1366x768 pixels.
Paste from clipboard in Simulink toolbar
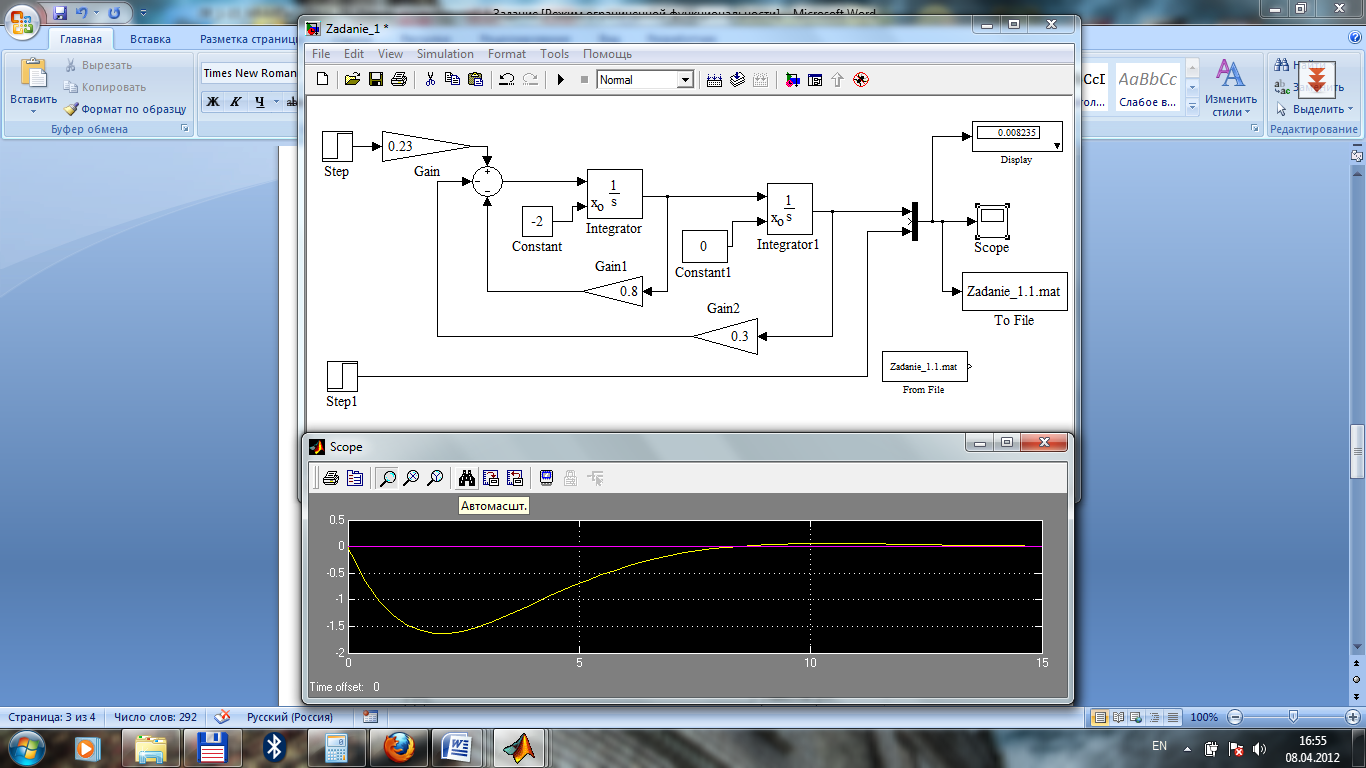[475, 80]
